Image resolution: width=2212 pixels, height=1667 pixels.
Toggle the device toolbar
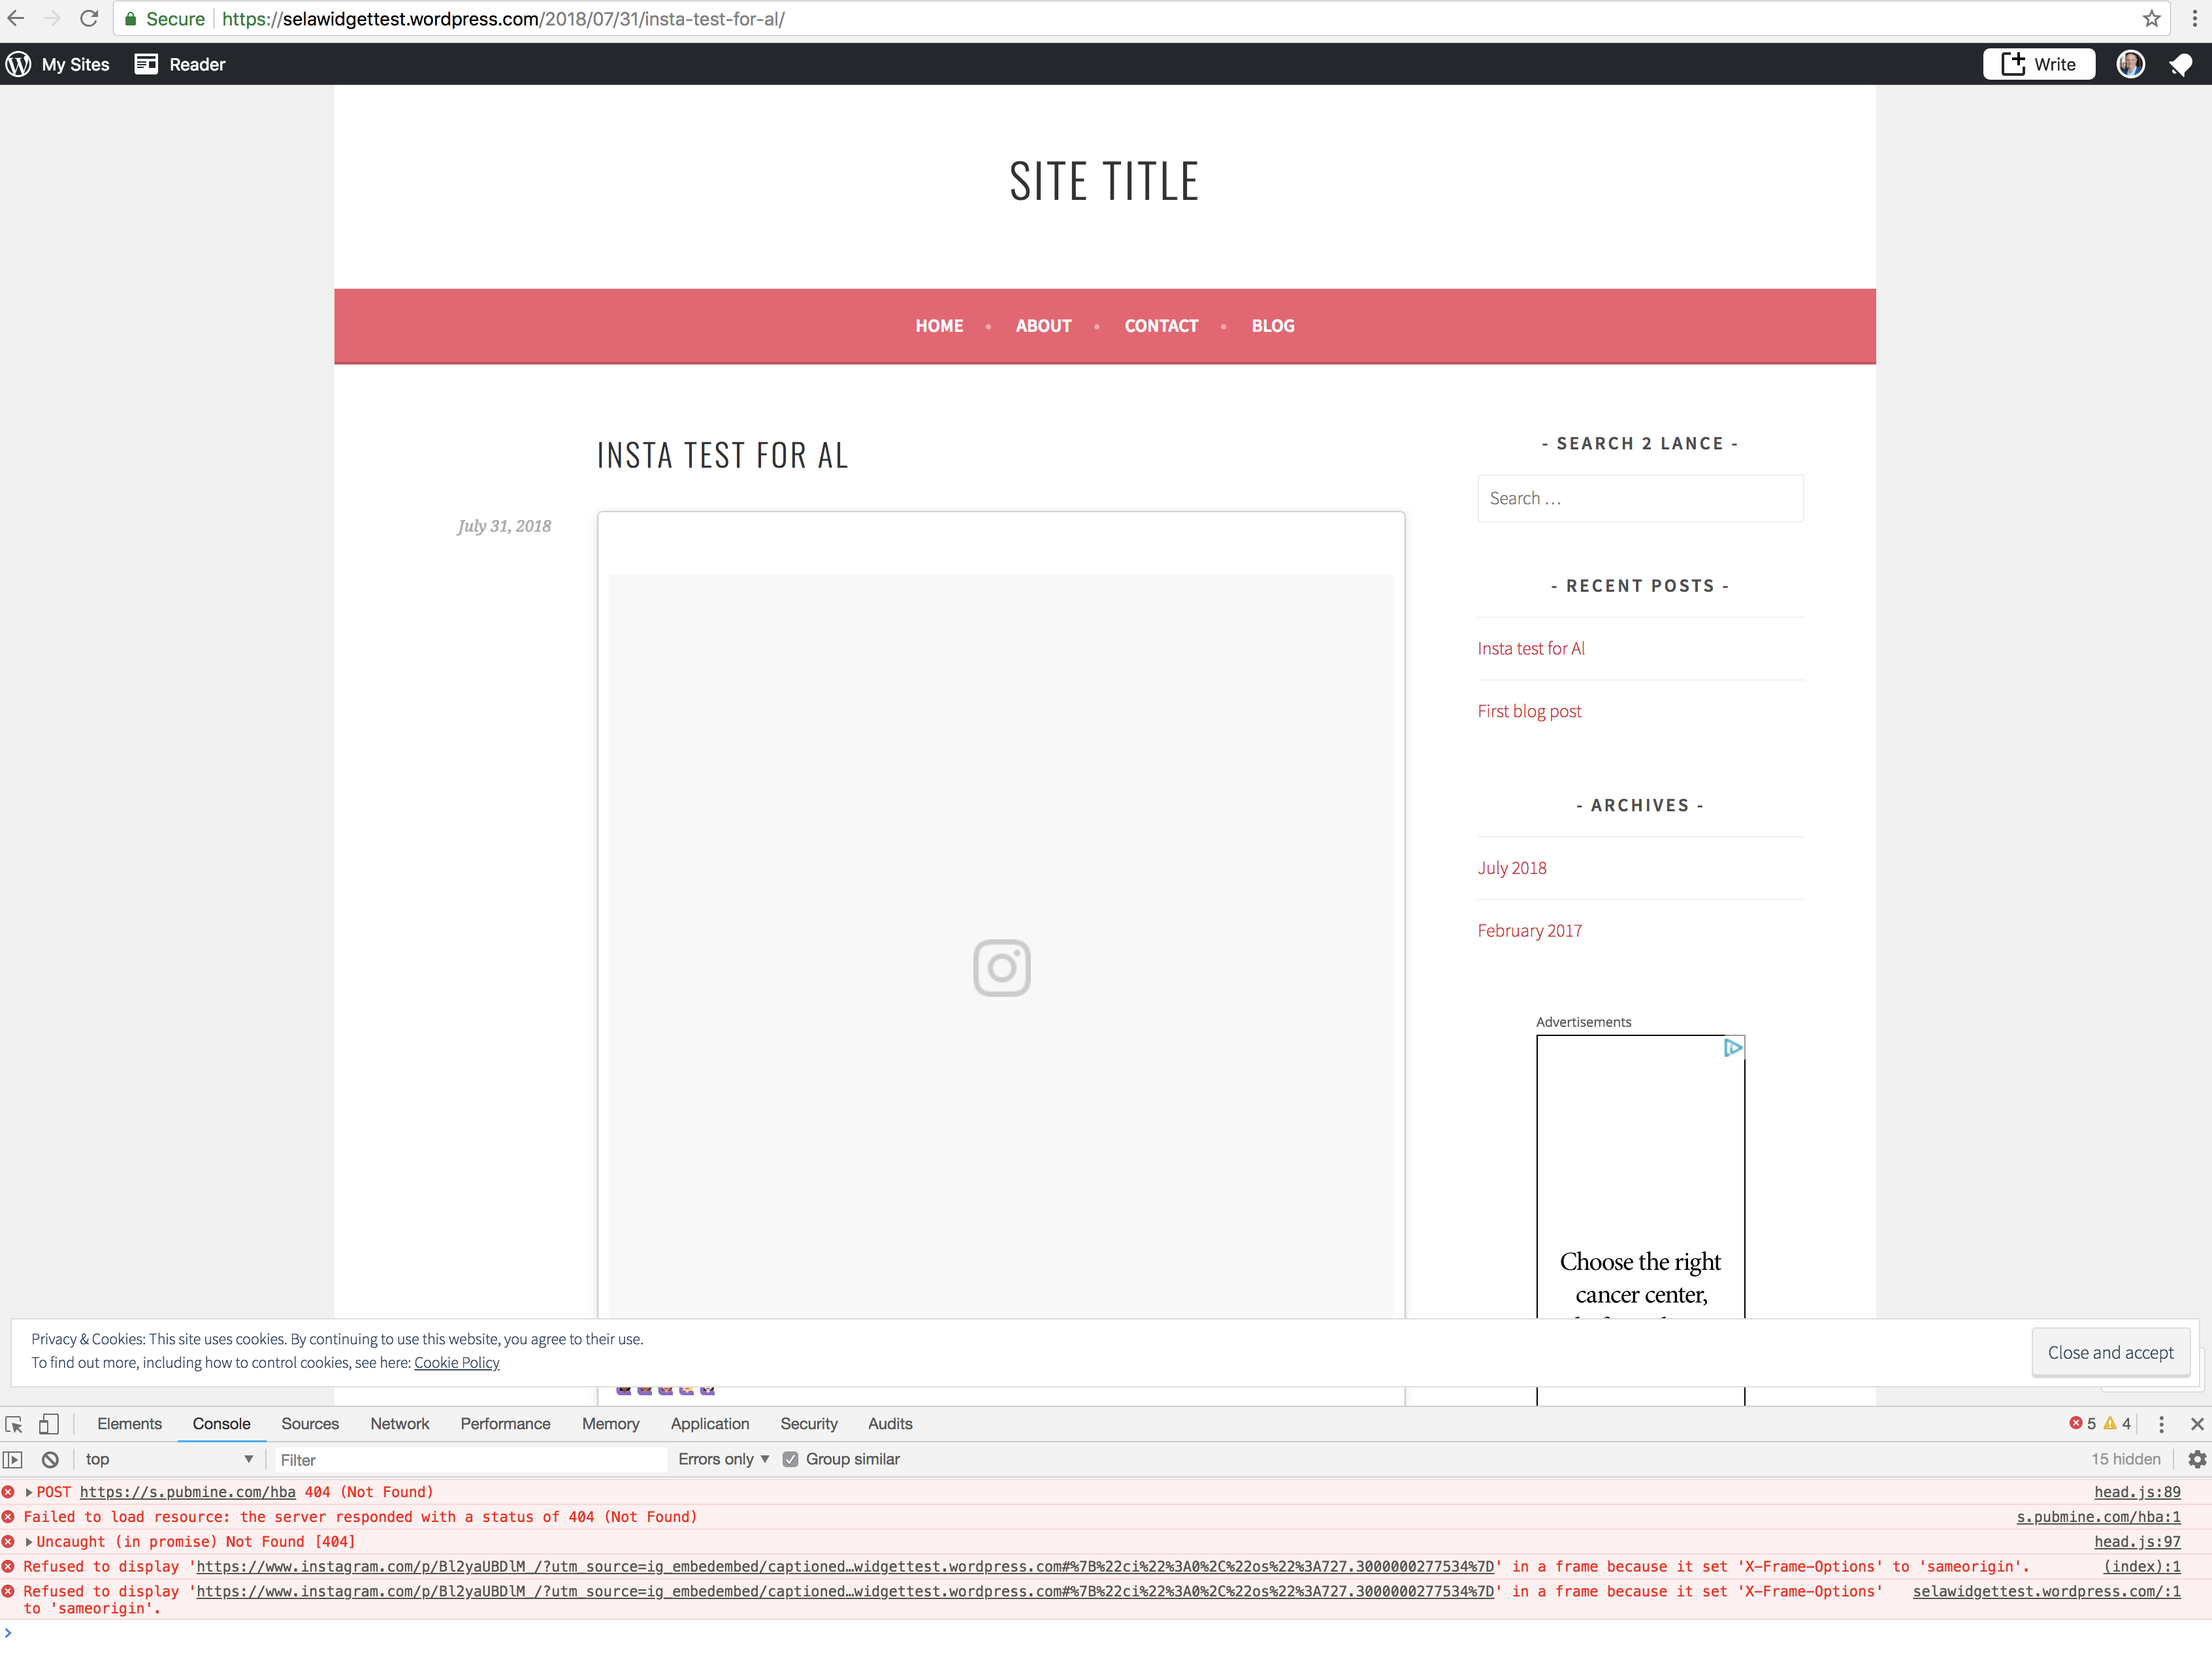pos(48,1423)
